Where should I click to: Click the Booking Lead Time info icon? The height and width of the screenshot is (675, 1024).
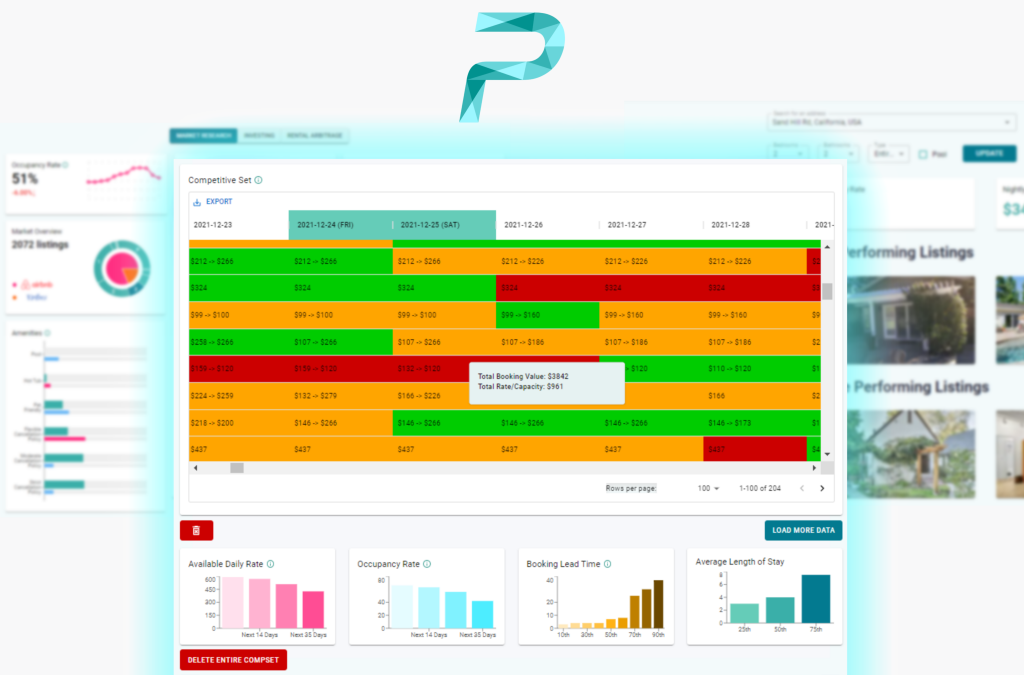coord(607,564)
